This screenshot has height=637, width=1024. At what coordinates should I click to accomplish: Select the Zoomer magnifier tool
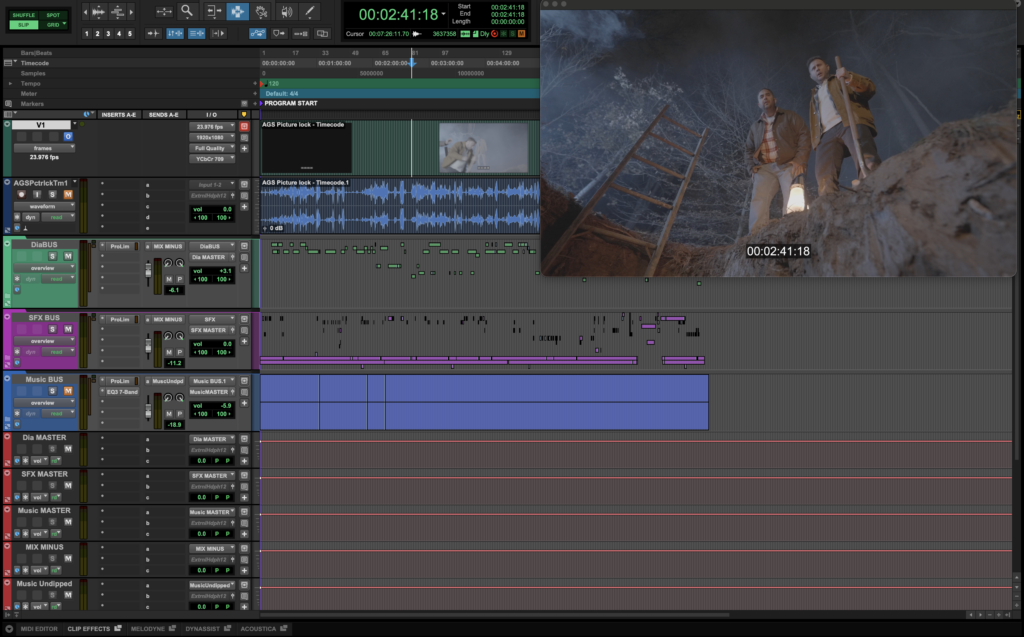click(187, 12)
